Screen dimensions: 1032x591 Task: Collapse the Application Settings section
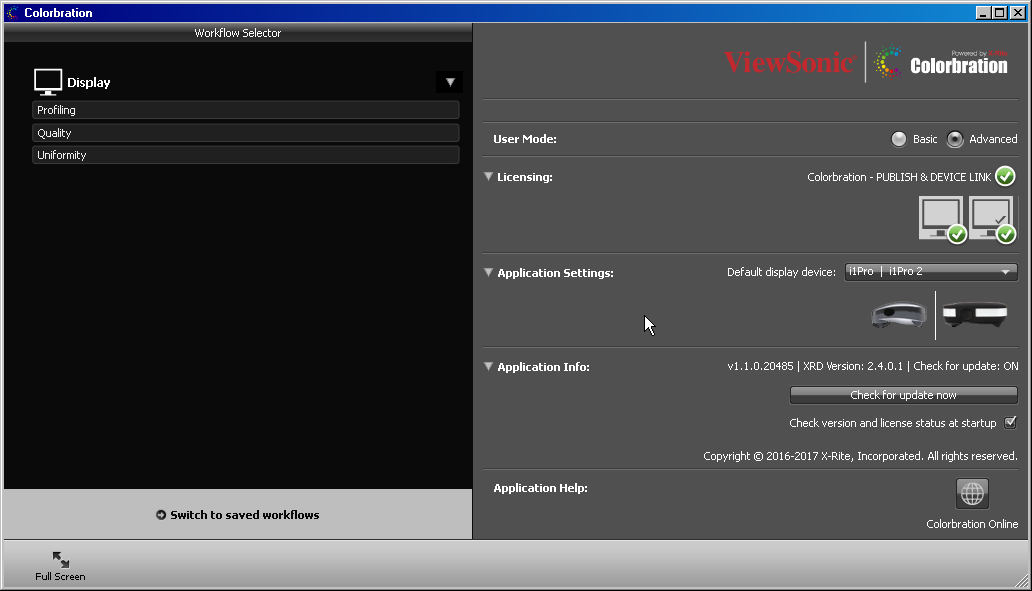coord(488,272)
